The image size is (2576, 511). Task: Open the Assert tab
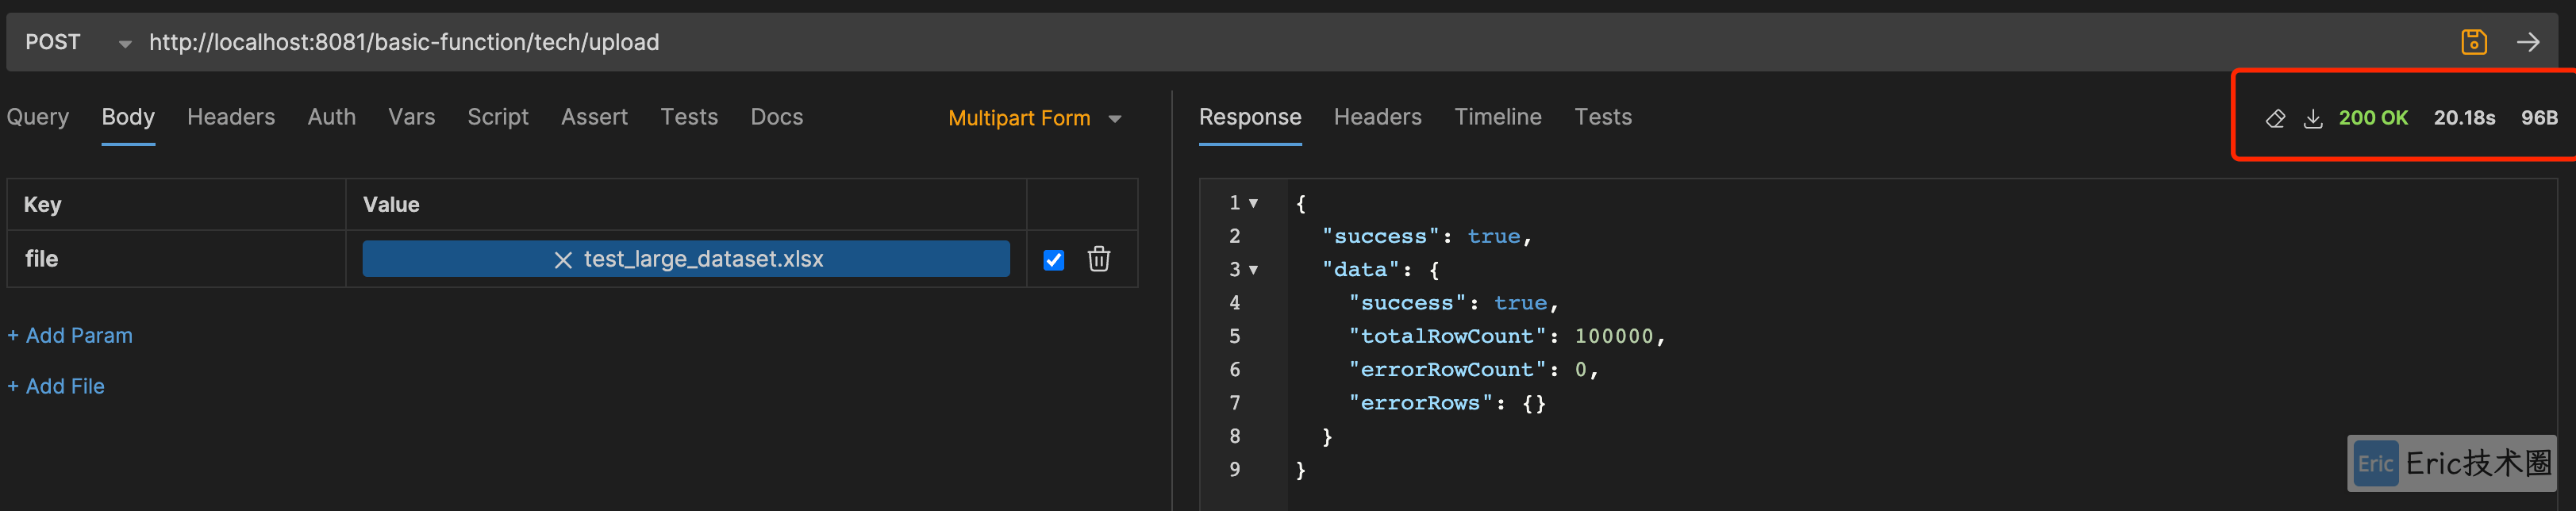(594, 117)
